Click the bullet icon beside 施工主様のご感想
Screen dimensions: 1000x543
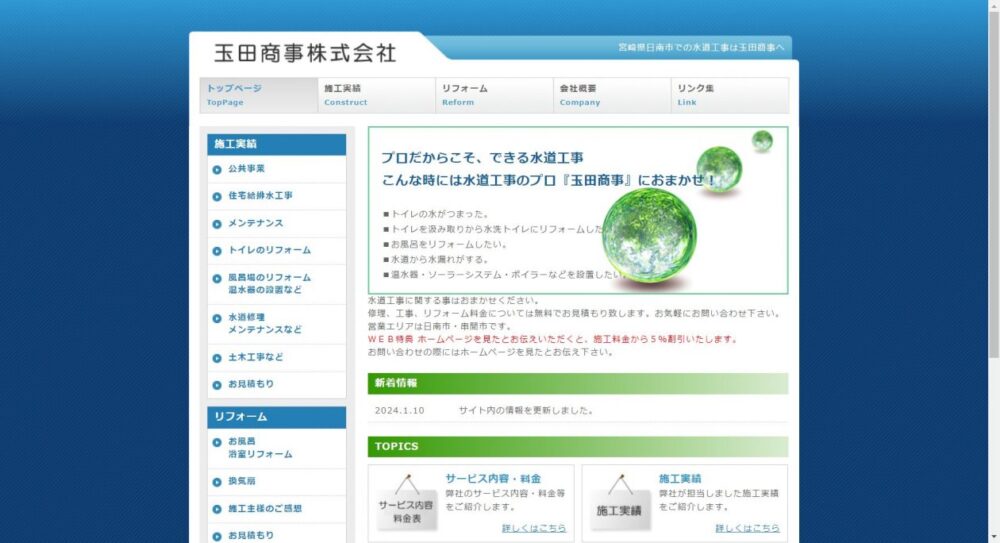(217, 509)
